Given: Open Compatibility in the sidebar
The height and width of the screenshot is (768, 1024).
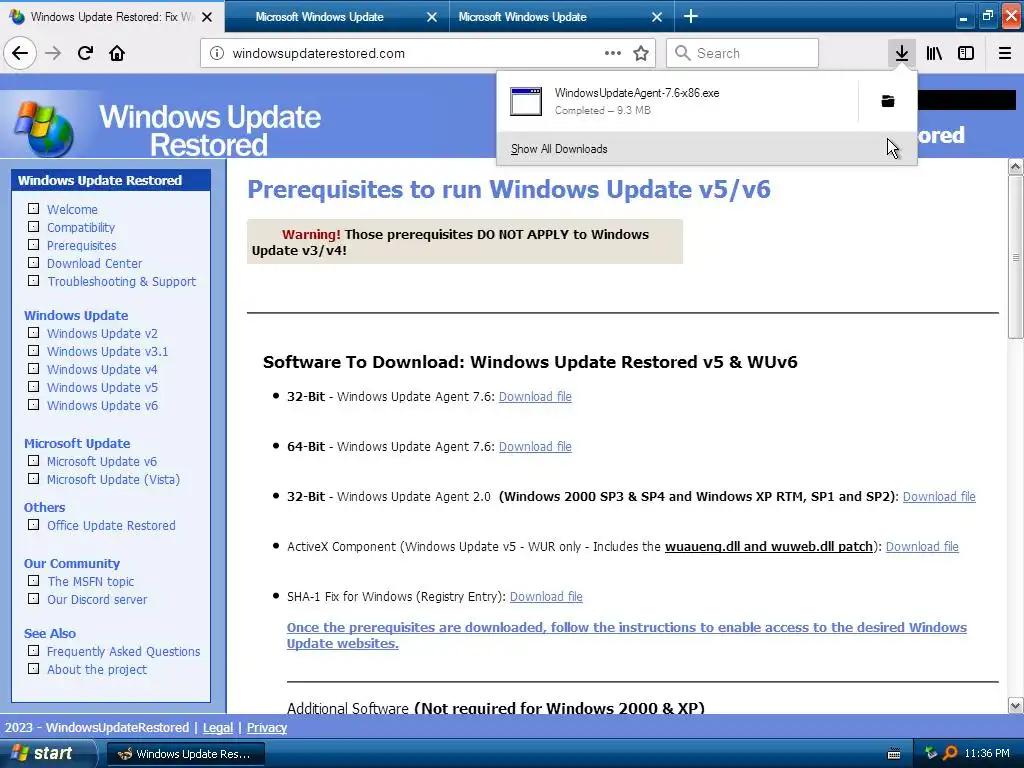Looking at the screenshot, I should point(81,227).
